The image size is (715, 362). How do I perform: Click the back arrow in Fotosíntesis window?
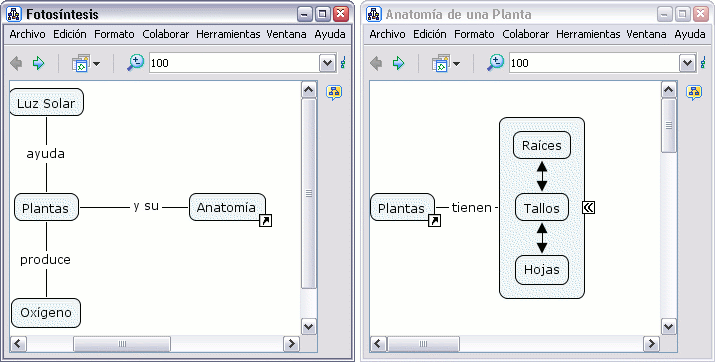click(x=16, y=63)
